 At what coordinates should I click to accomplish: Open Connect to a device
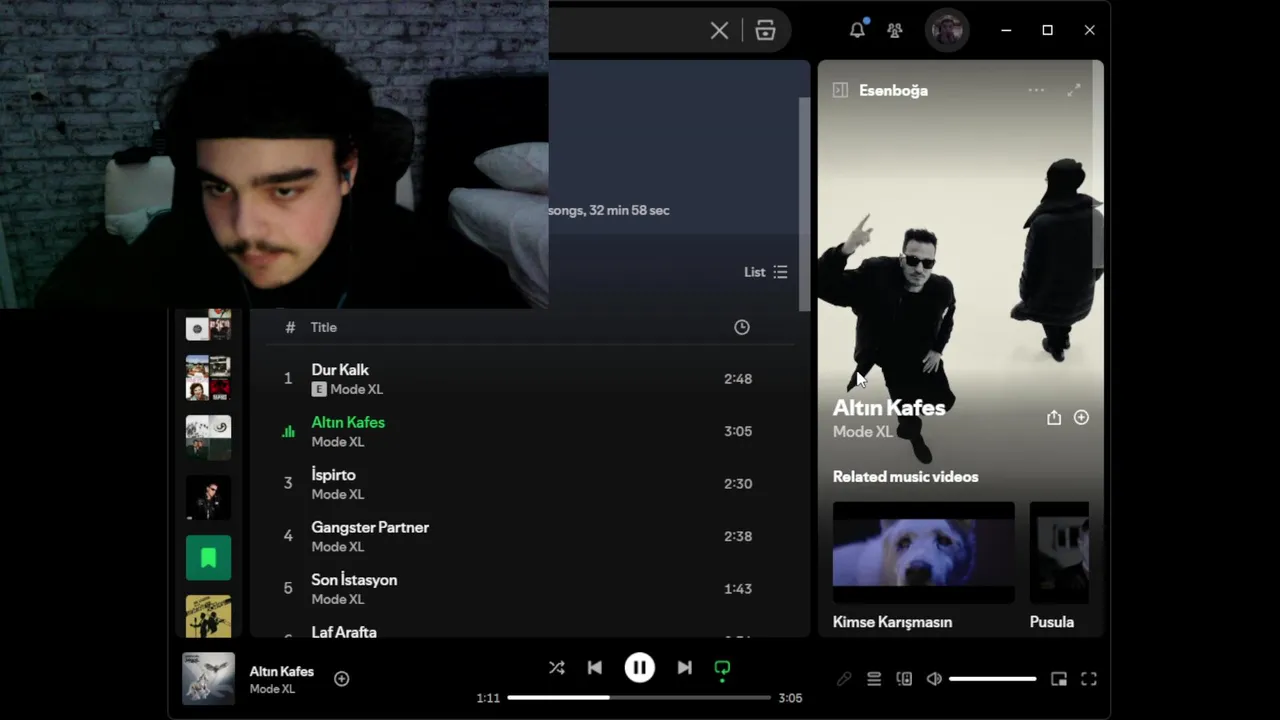pyautogui.click(x=904, y=679)
